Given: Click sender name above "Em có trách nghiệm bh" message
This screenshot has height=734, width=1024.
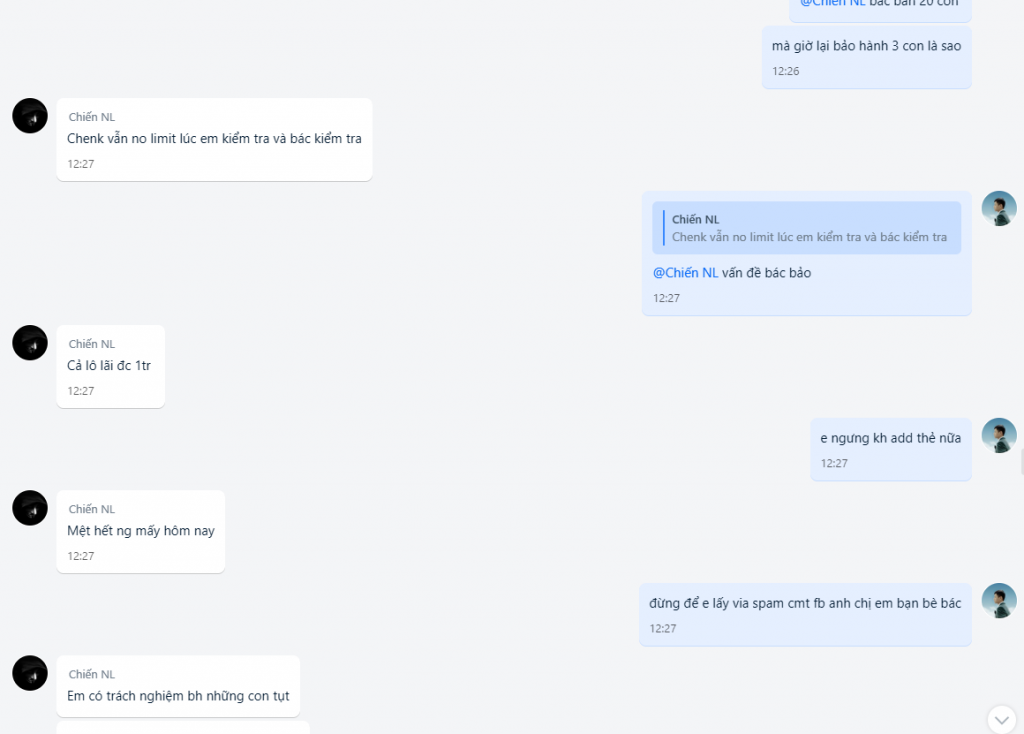Looking at the screenshot, I should tap(91, 675).
